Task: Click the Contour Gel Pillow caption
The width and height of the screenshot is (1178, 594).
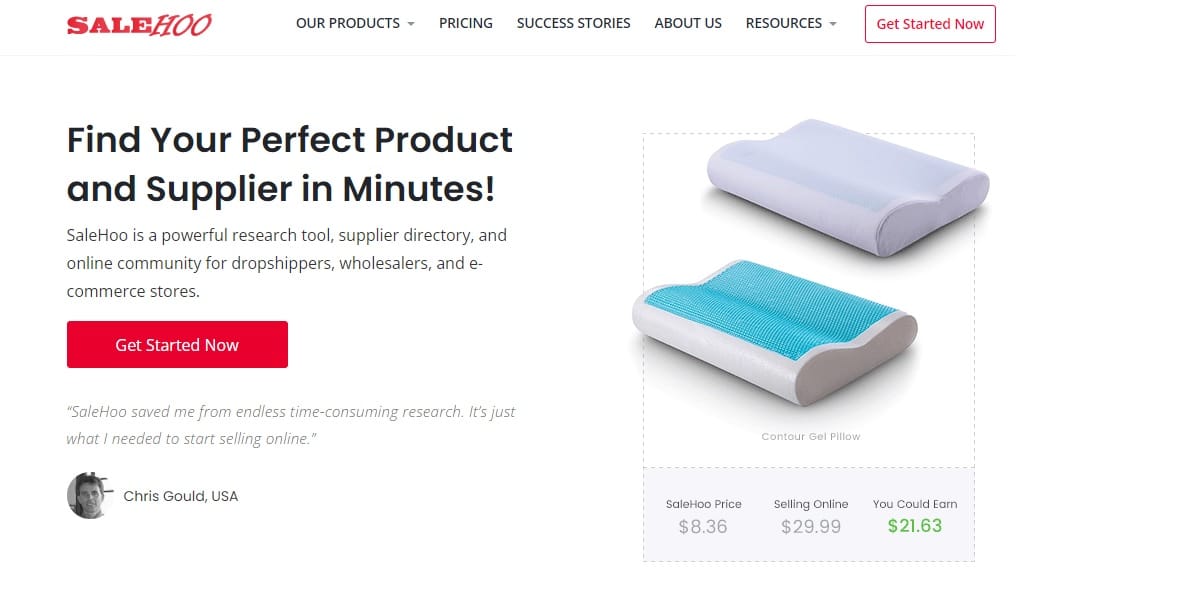Action: [811, 436]
